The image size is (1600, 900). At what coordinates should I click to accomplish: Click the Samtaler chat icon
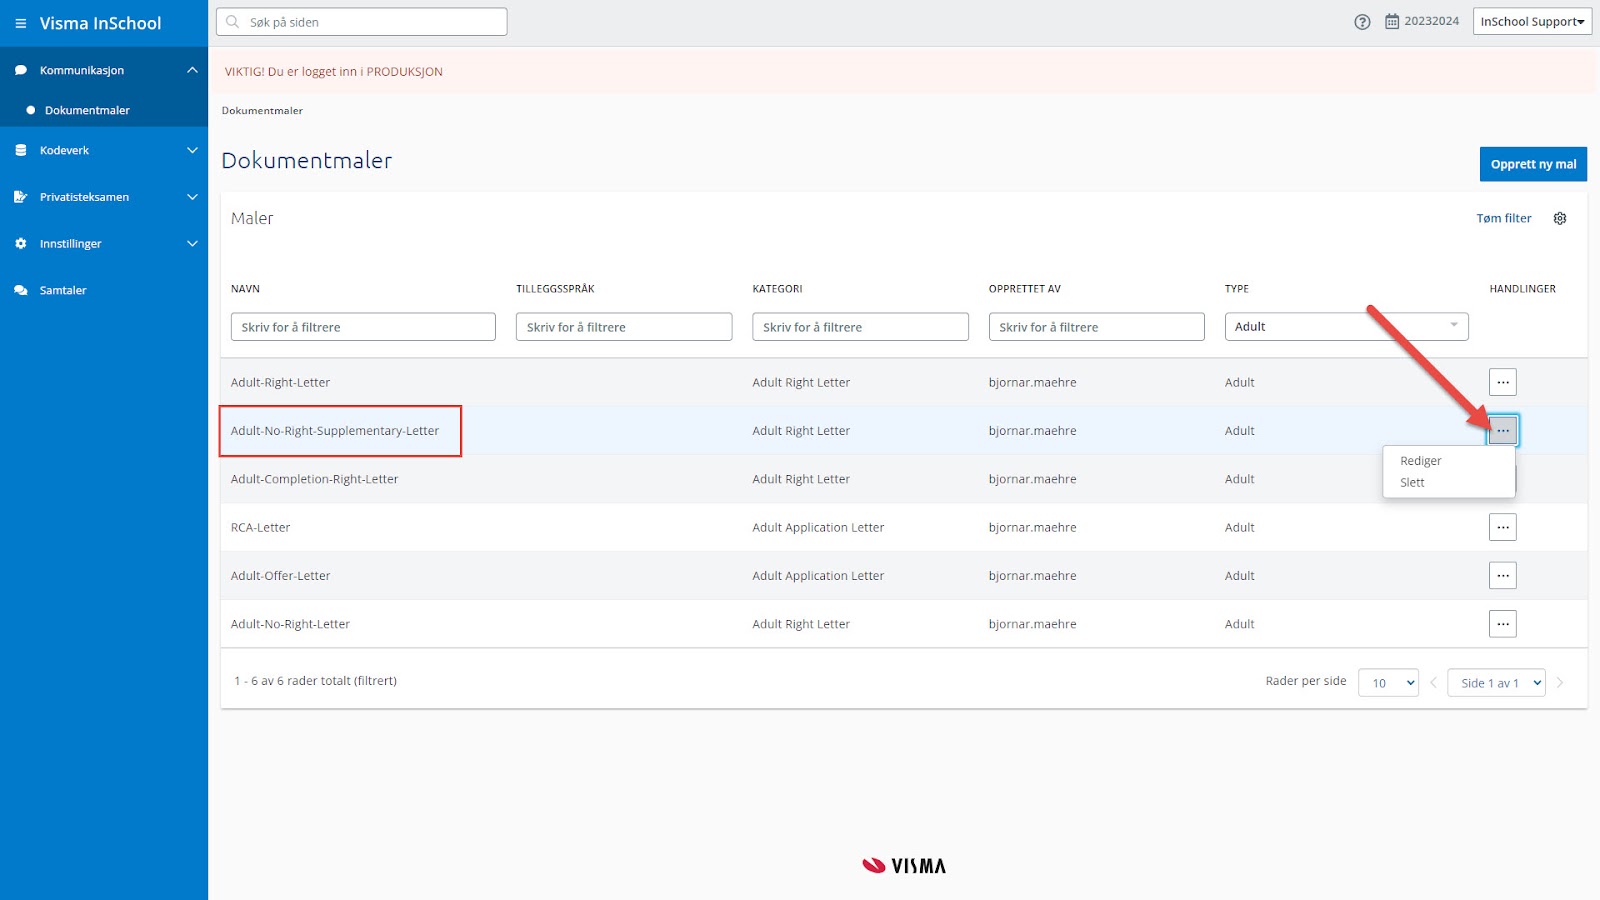point(20,290)
